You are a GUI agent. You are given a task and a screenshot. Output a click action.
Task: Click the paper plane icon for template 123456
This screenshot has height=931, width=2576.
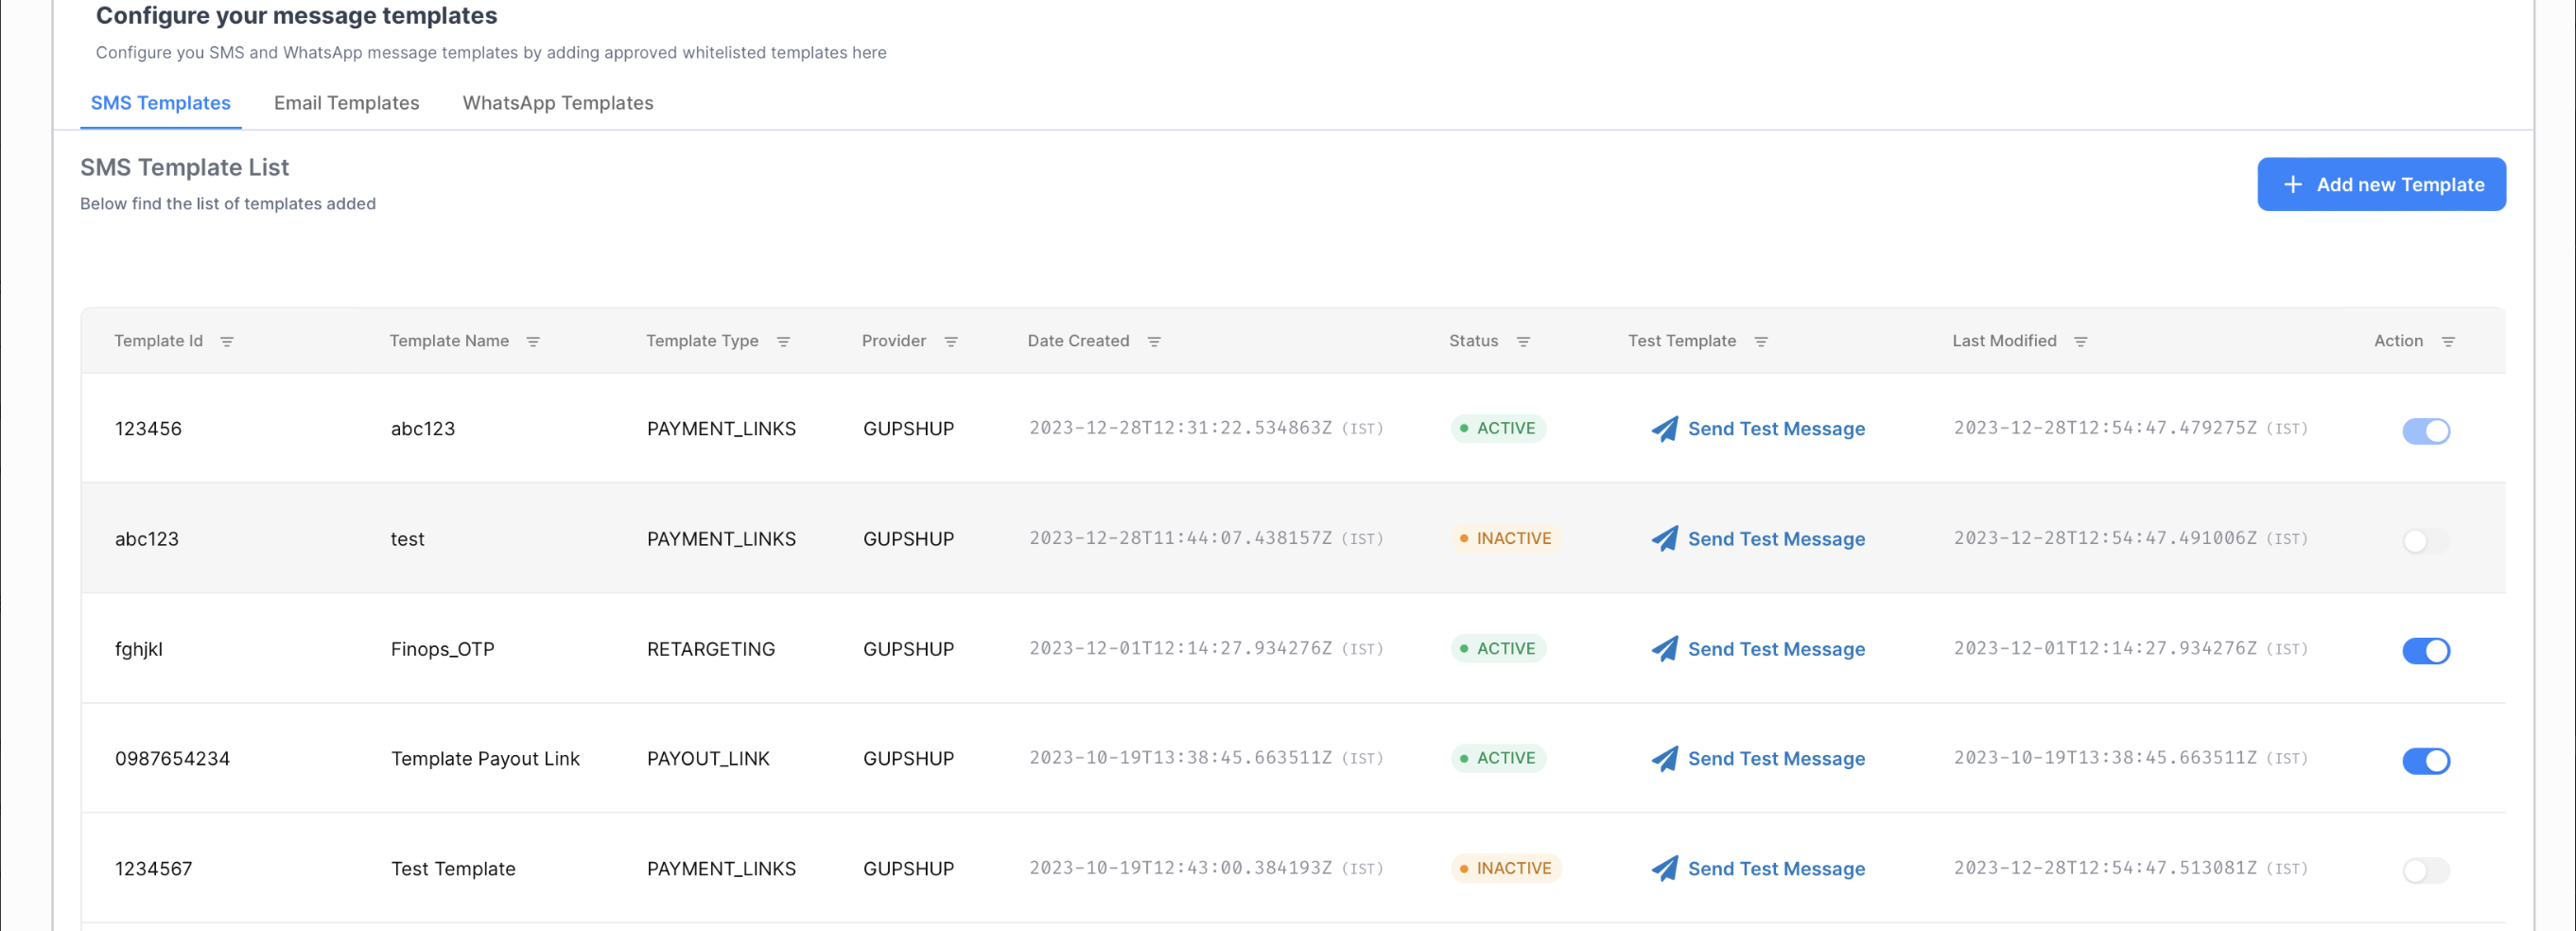[1664, 429]
